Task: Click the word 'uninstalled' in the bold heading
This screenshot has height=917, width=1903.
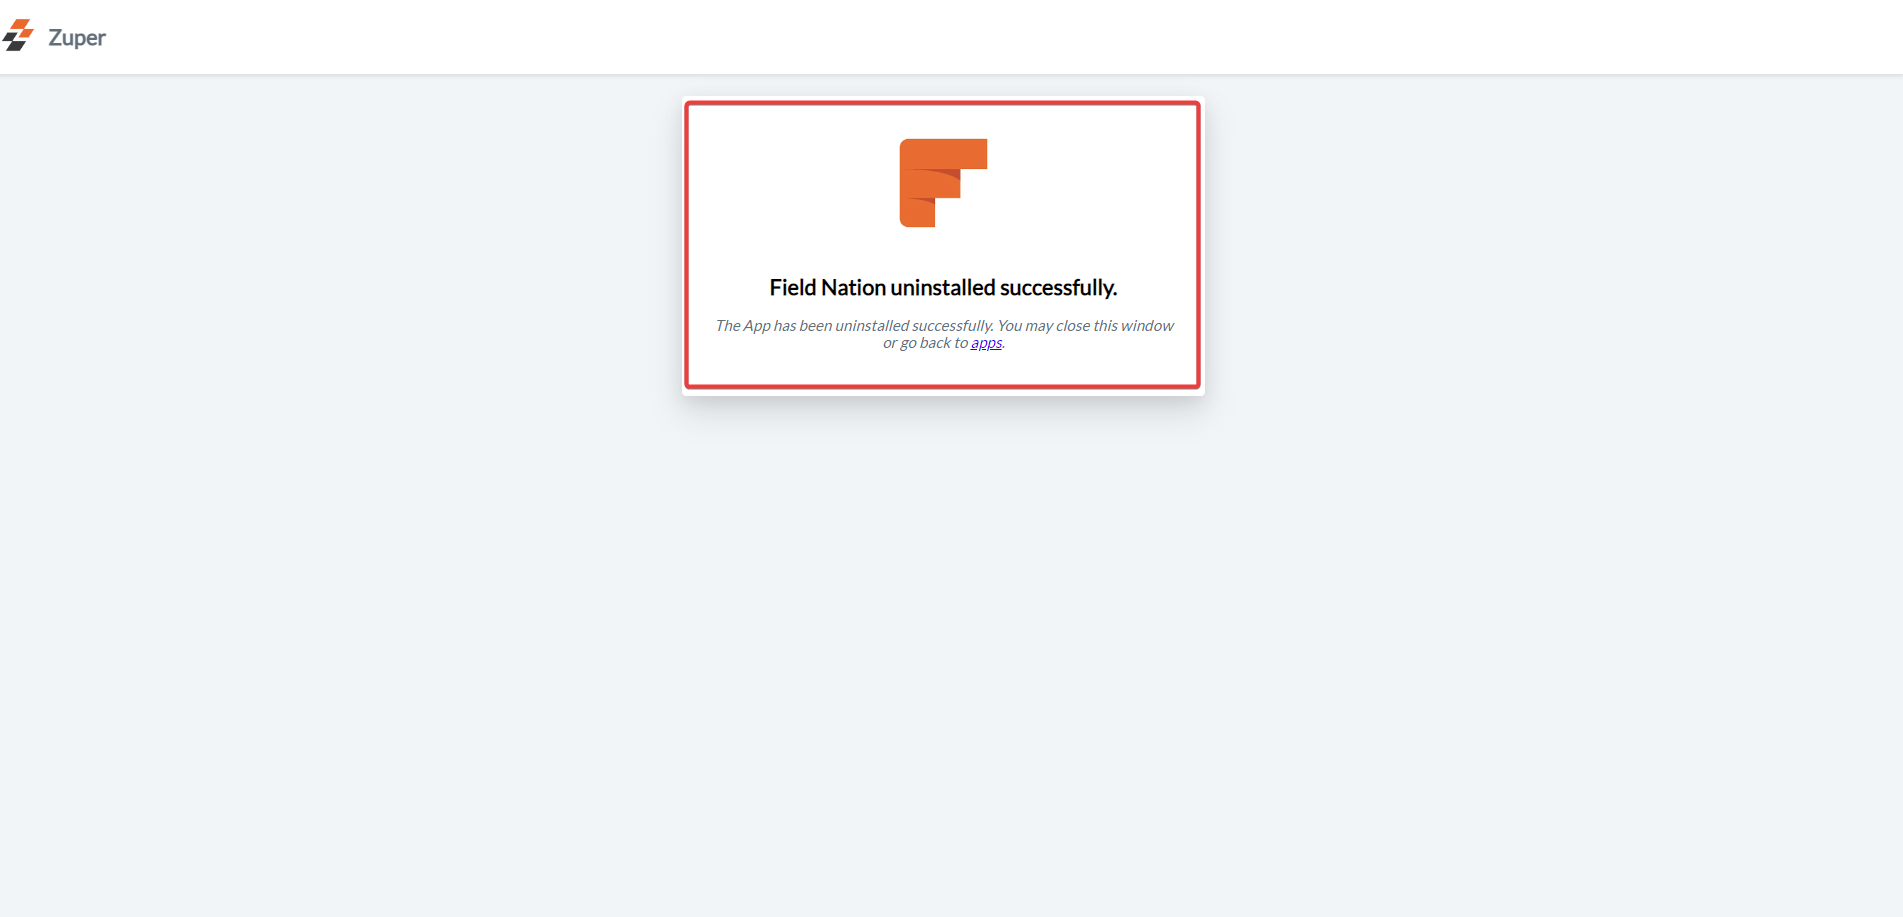Action: pos(943,288)
